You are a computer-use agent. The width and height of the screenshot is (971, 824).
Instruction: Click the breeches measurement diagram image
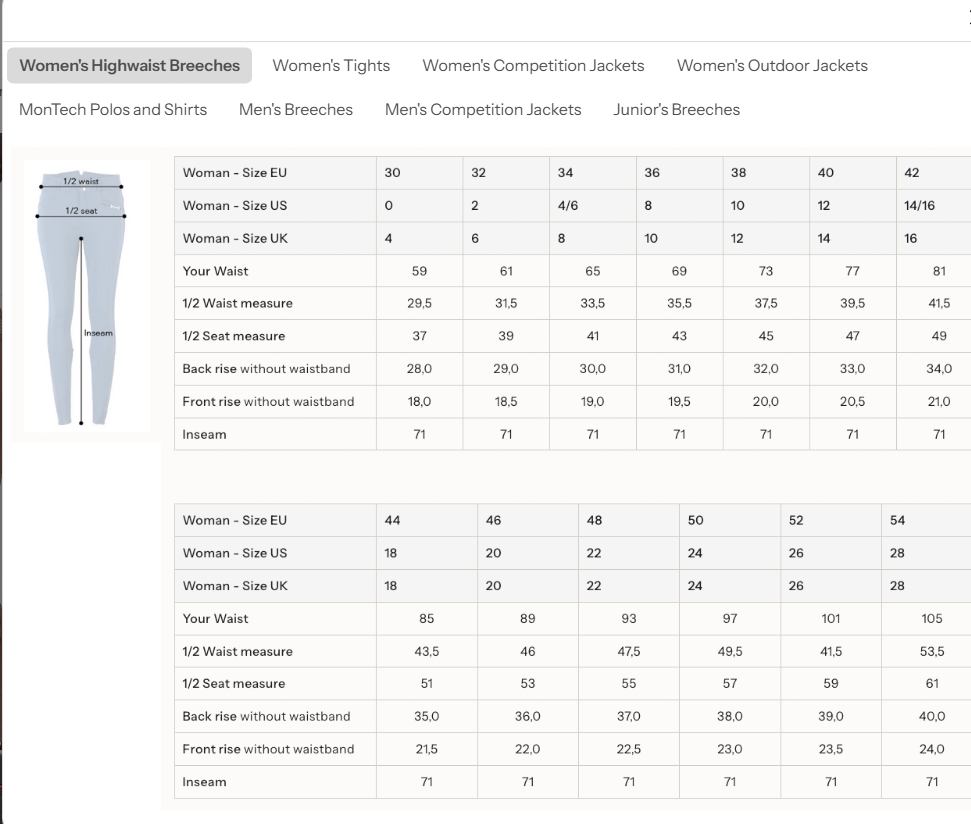[87, 300]
